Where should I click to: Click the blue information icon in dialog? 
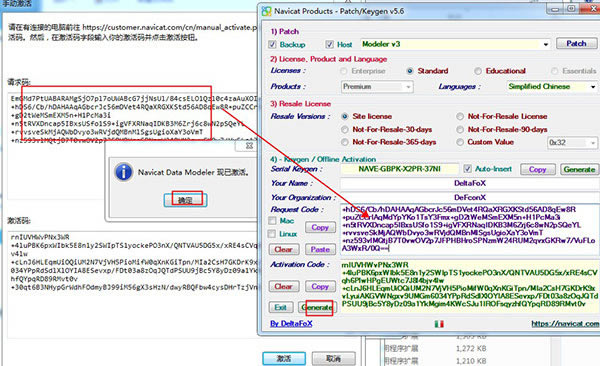pyautogui.click(x=124, y=172)
